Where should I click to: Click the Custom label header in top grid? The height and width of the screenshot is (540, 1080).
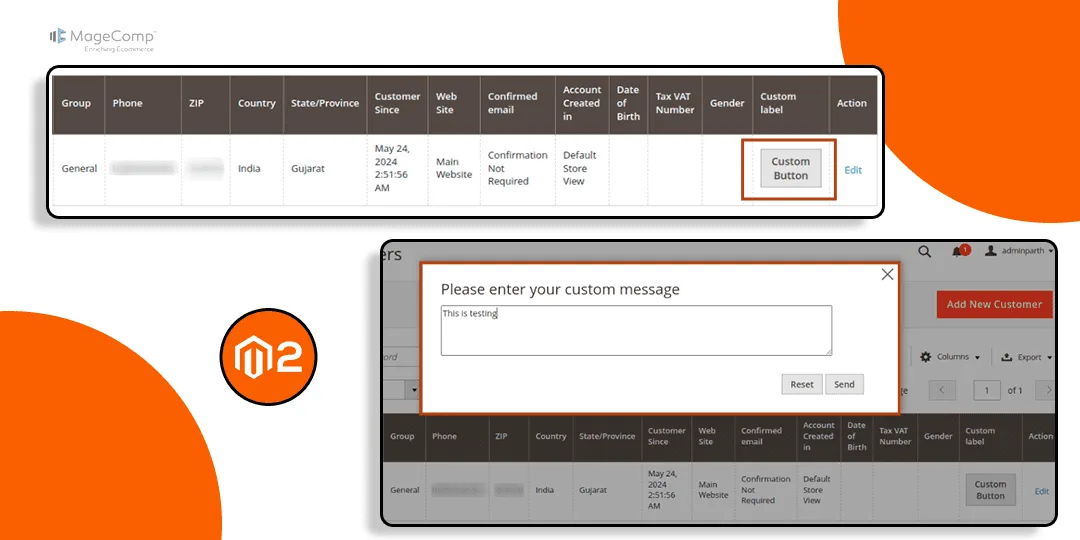[791, 105]
